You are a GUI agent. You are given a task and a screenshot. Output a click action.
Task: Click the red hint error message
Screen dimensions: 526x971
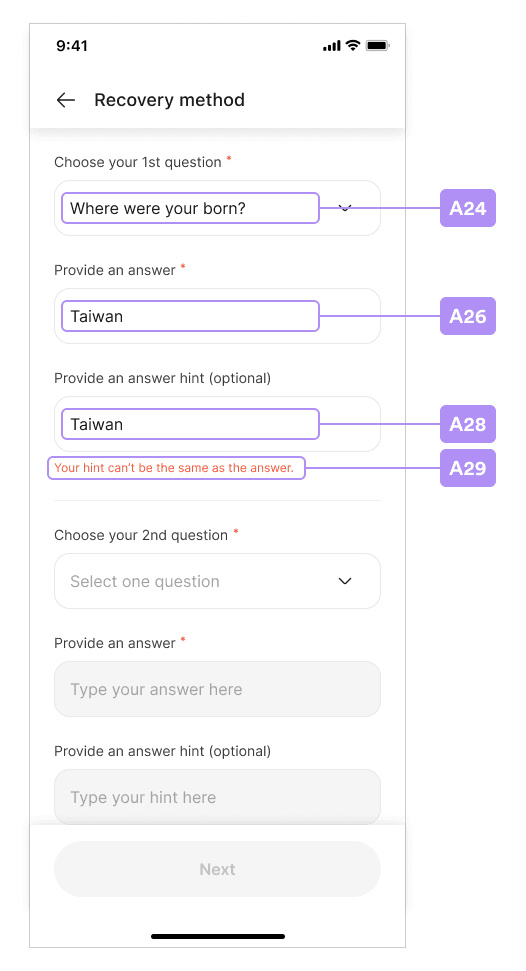pos(174,468)
